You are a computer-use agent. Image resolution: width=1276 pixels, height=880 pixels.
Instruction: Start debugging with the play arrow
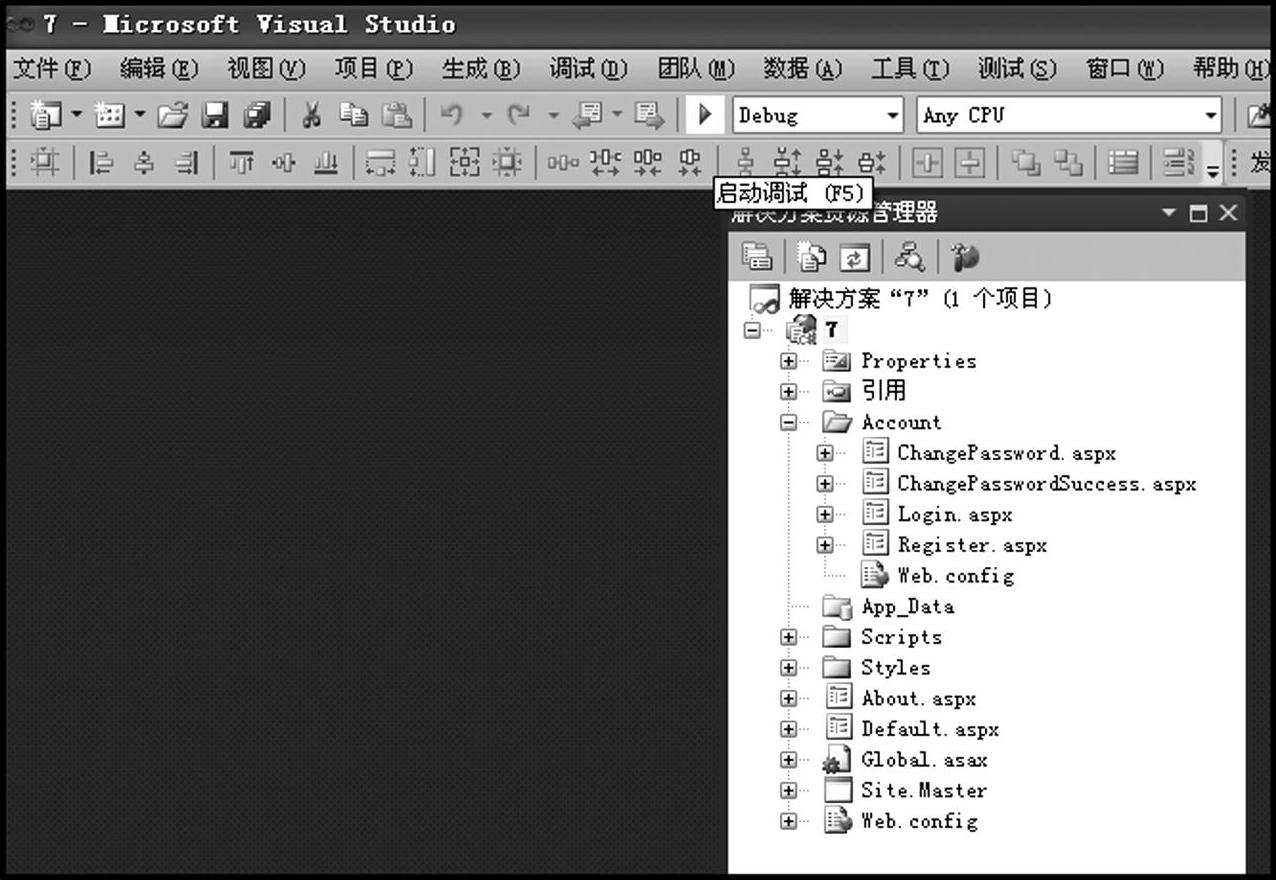[705, 115]
